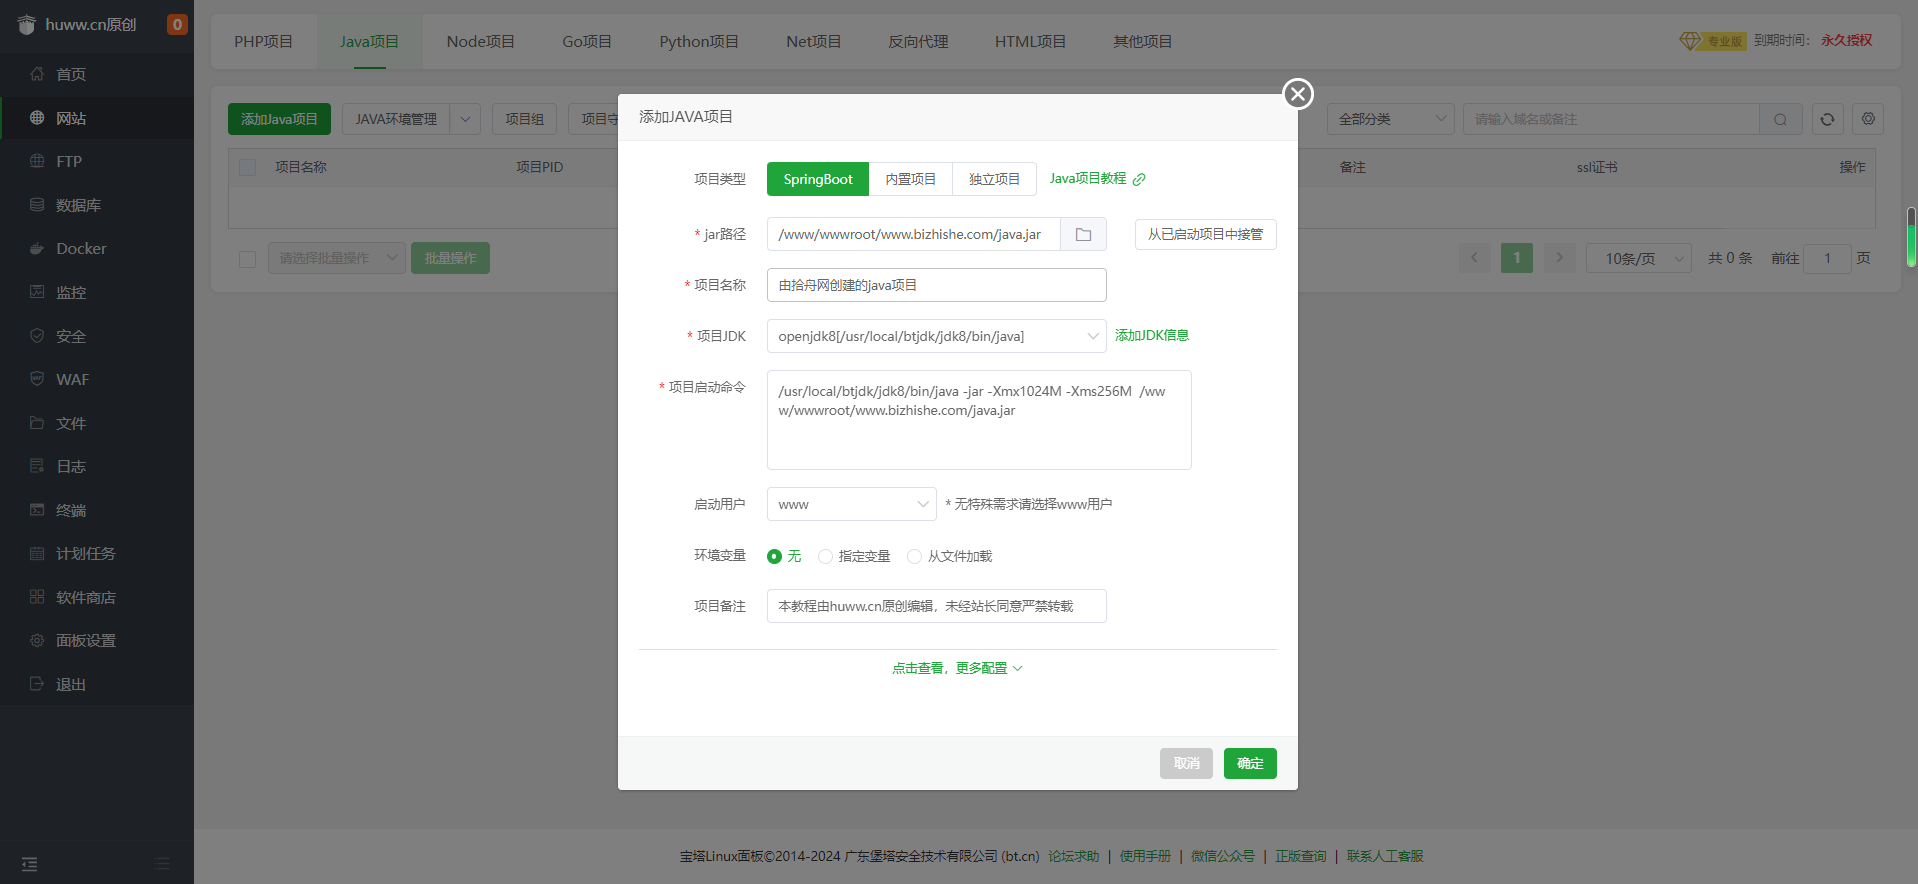Open the Java项目教程 link
This screenshot has height=884, width=1918.
point(1096,179)
